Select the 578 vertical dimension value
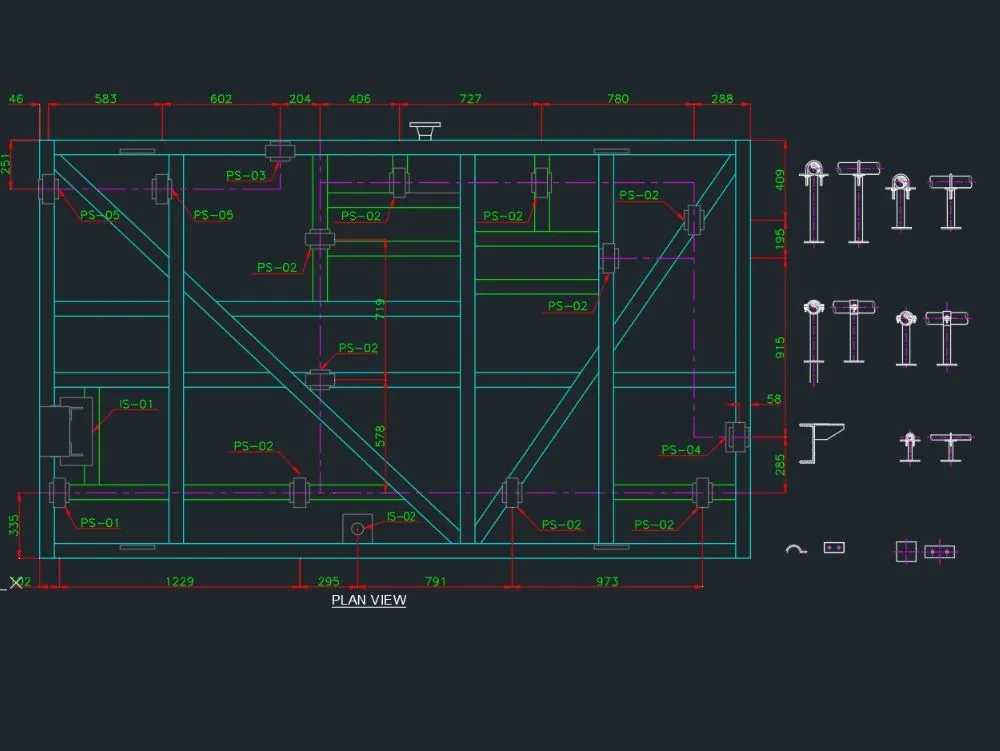Viewport: 1000px width, 751px height. pyautogui.click(x=379, y=436)
